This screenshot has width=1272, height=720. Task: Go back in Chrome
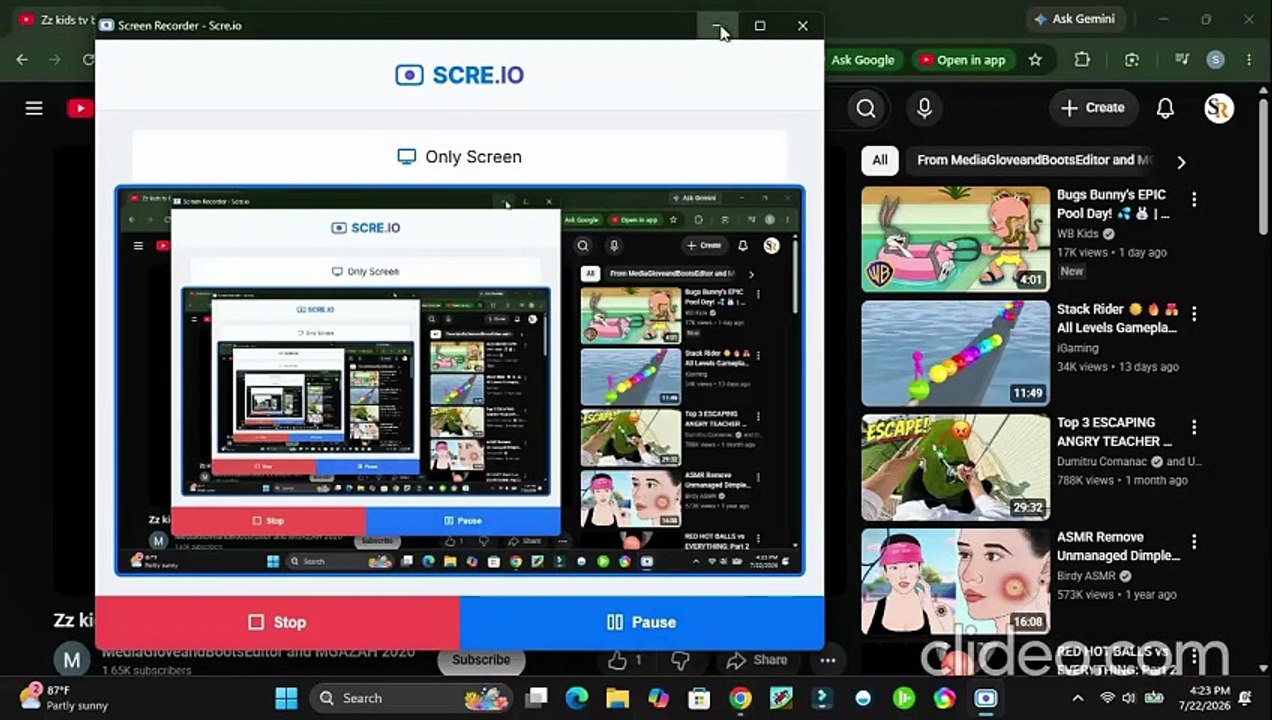point(22,60)
